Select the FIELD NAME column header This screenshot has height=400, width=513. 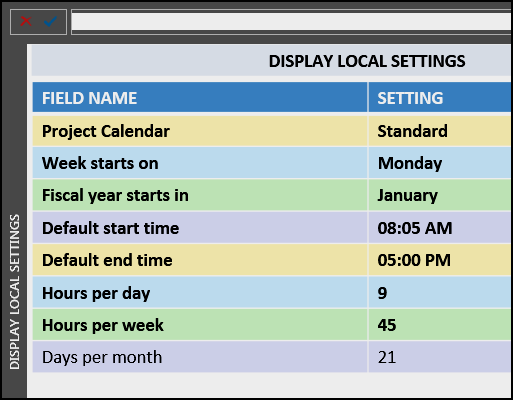coord(200,97)
